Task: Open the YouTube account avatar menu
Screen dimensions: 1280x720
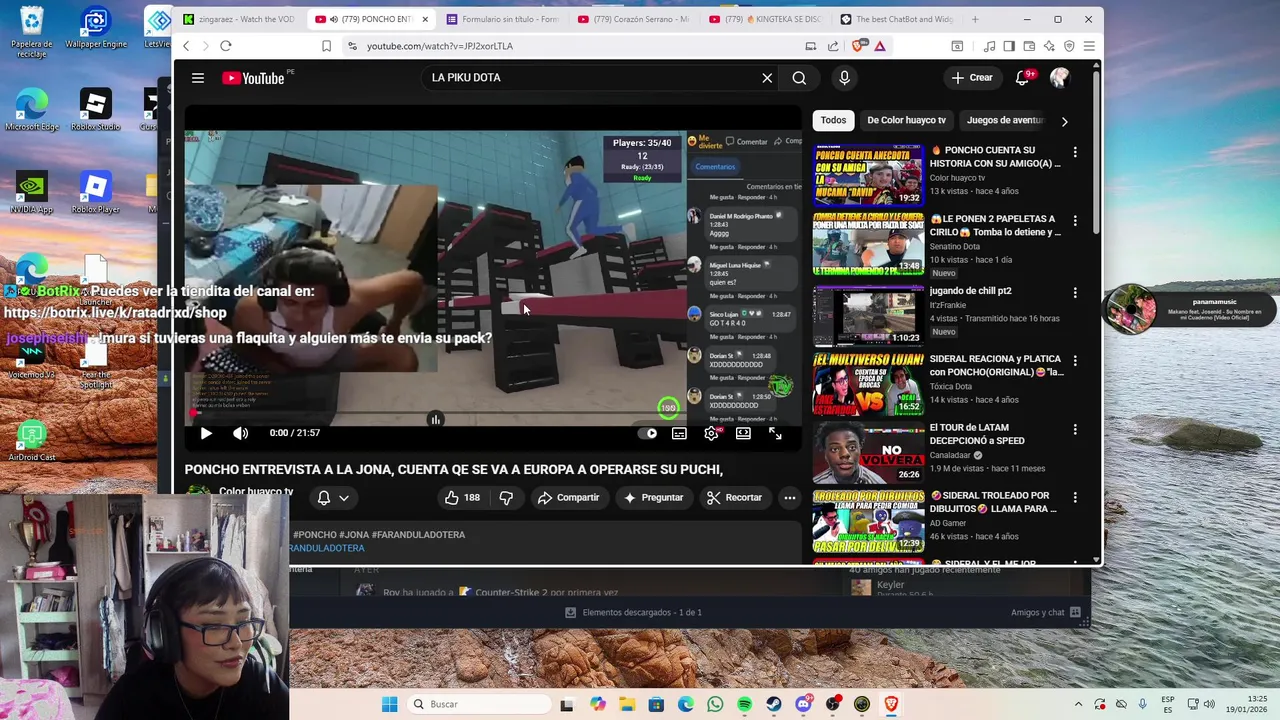Action: pos(1060,78)
